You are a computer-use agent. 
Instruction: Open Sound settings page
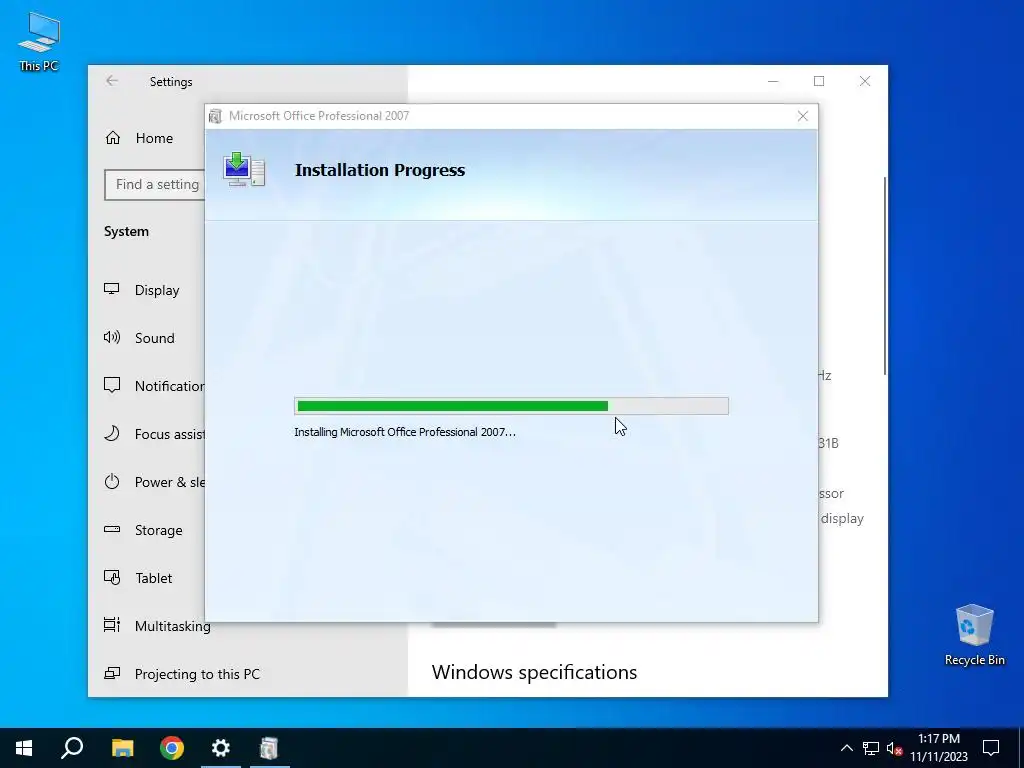coord(155,338)
